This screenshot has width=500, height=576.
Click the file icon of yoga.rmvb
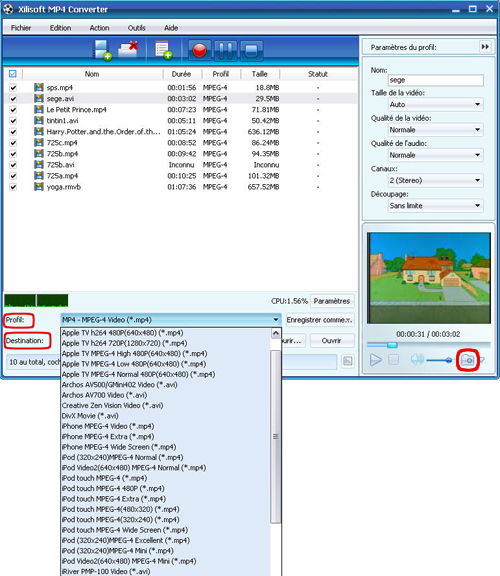(x=39, y=187)
